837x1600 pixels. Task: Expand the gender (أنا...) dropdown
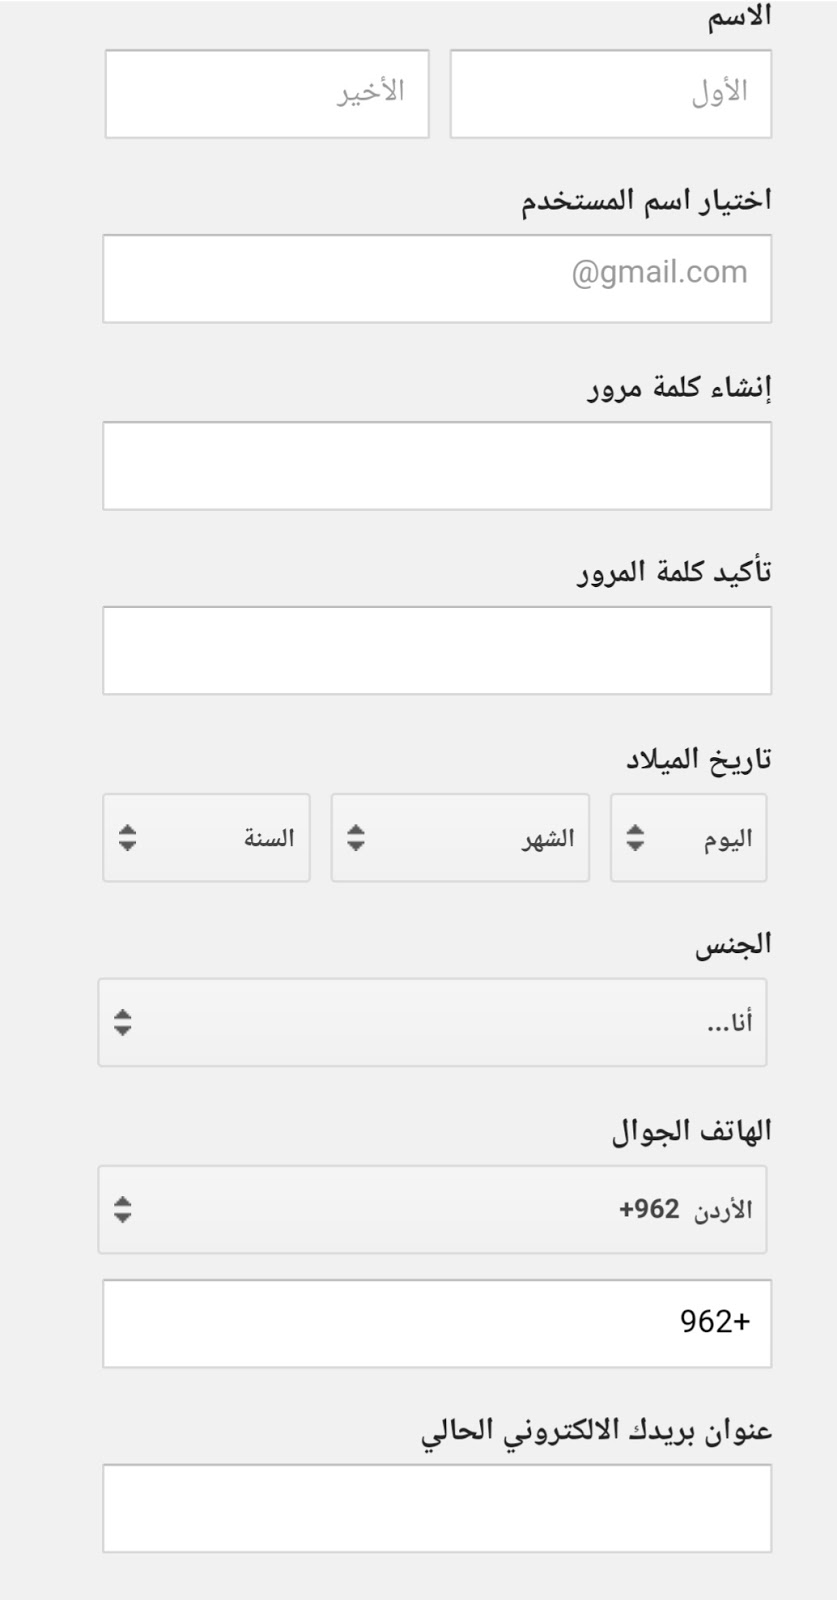(x=432, y=1022)
